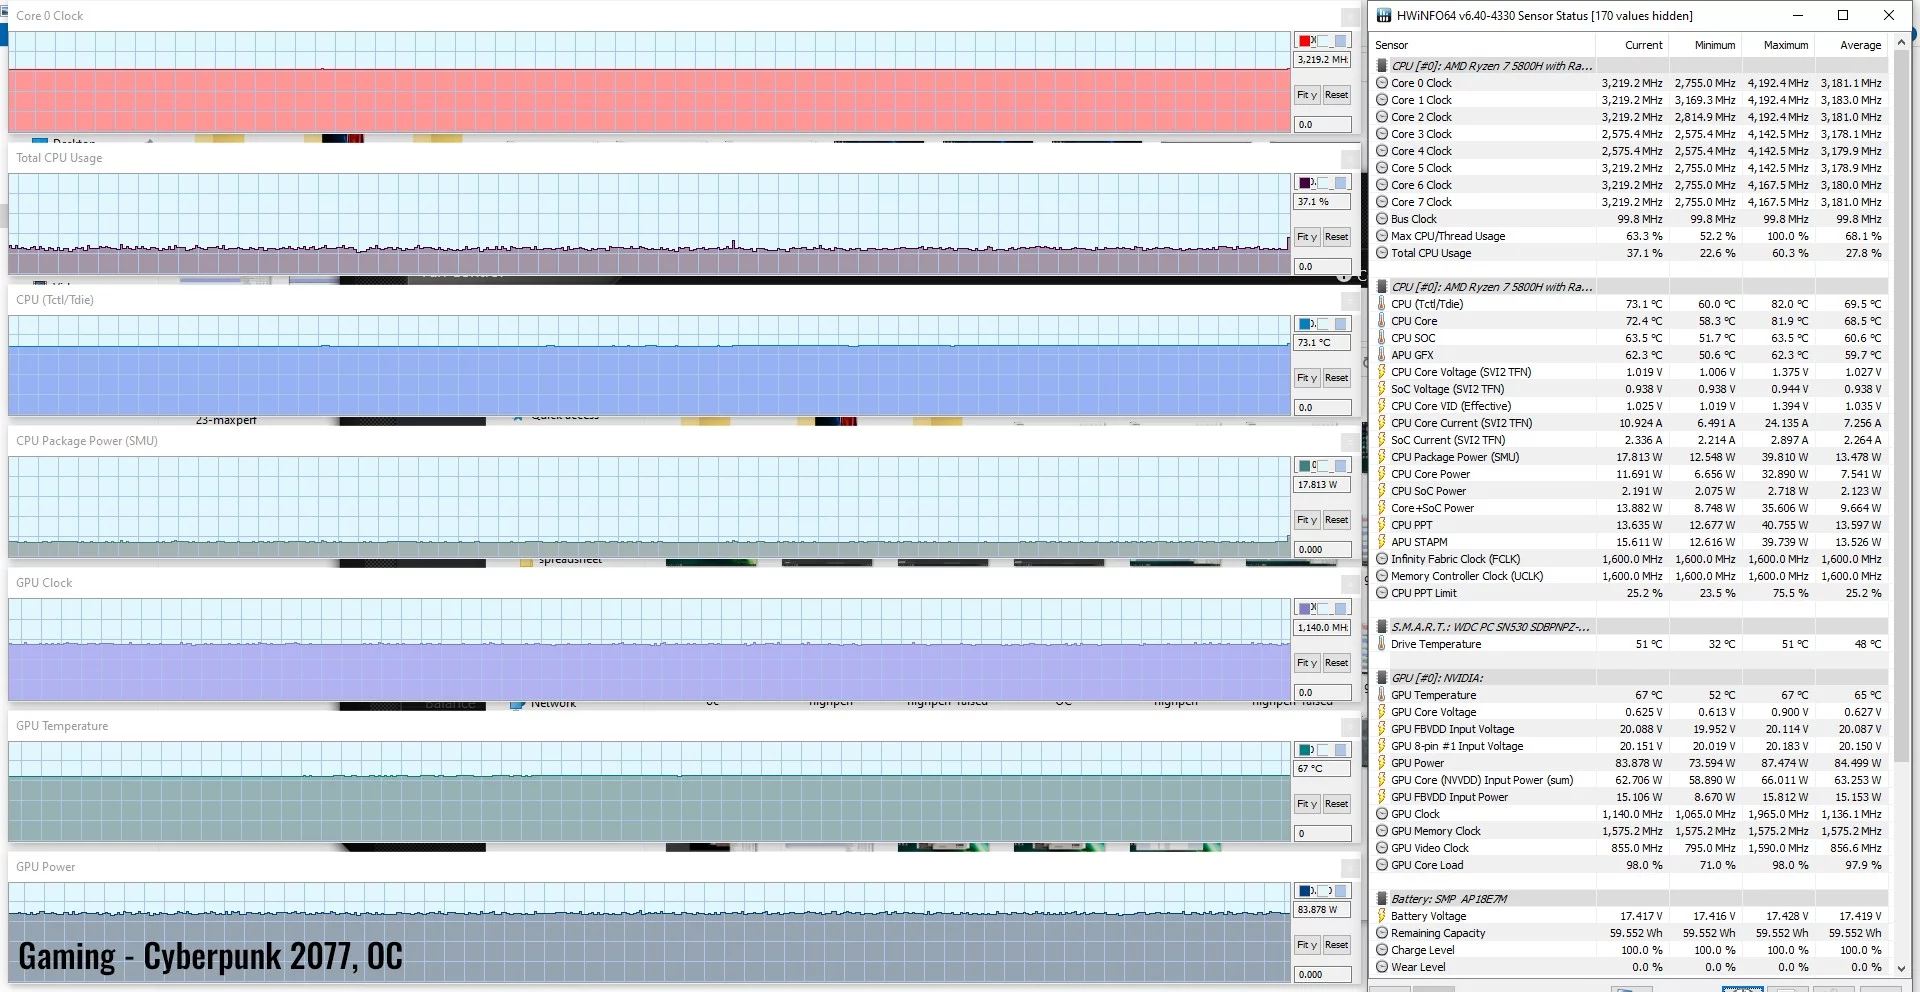This screenshot has height=992, width=1920.
Task: Click the Maximum column header
Action: point(1785,45)
